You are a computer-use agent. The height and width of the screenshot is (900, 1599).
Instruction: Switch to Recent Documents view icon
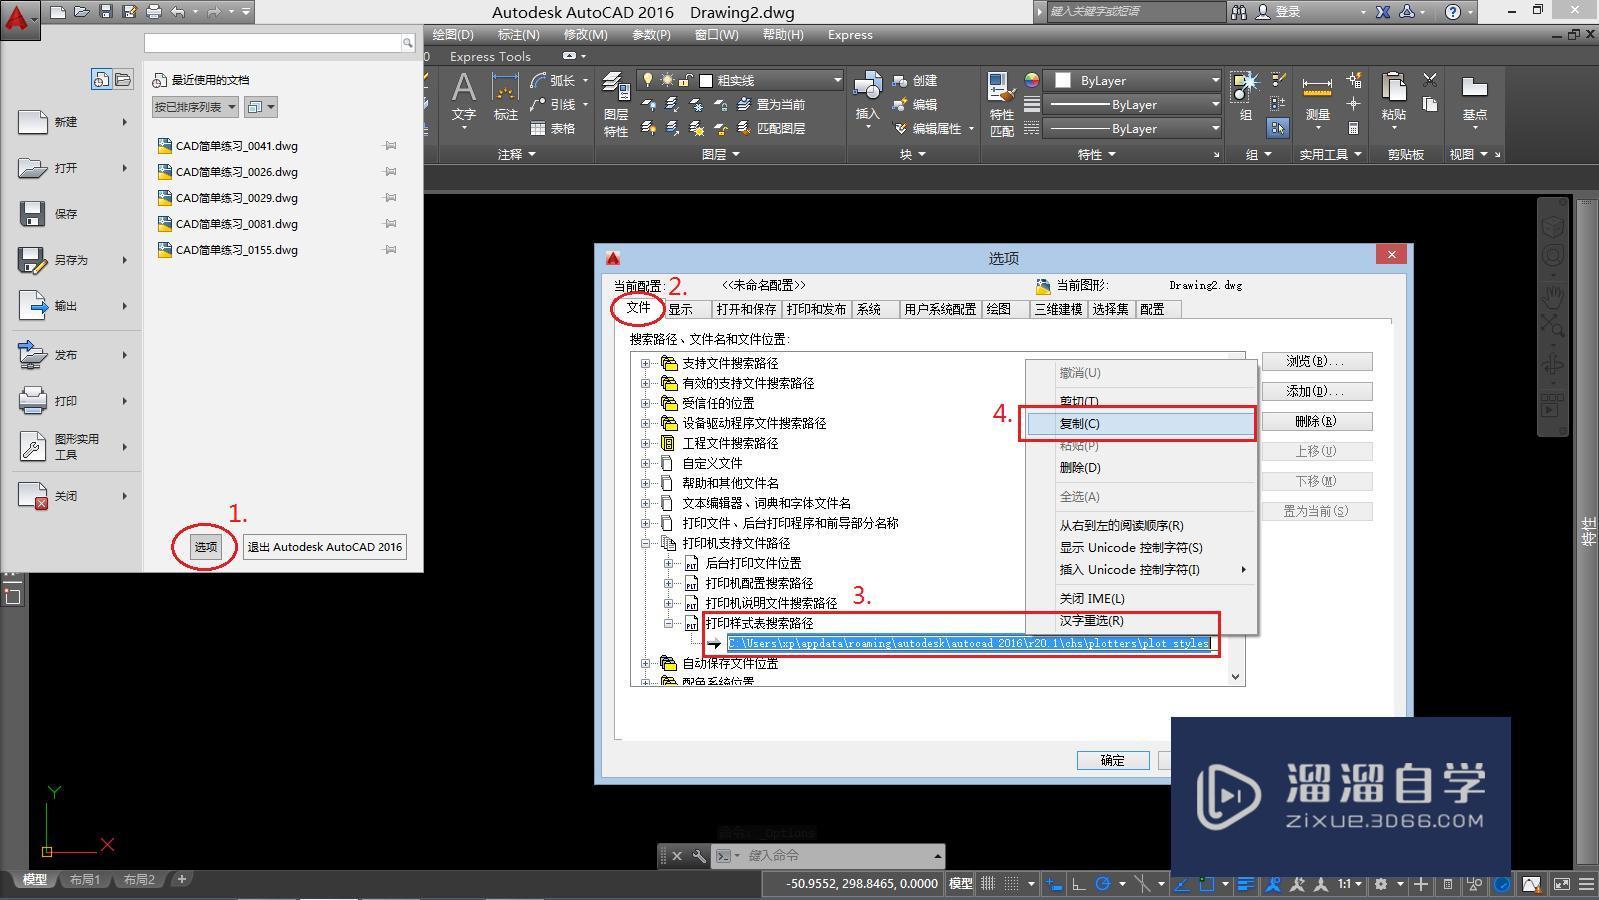[x=101, y=80]
